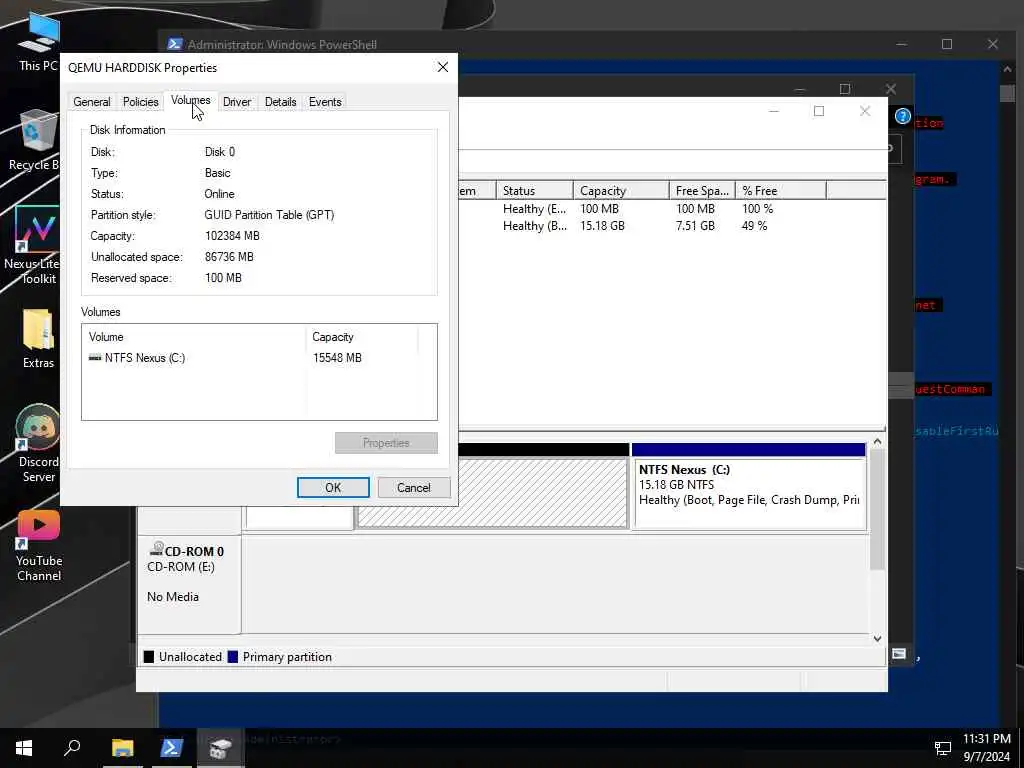This screenshot has width=1024, height=768.
Task: Click the NTFS Nexus volume drive icon
Action: point(95,358)
